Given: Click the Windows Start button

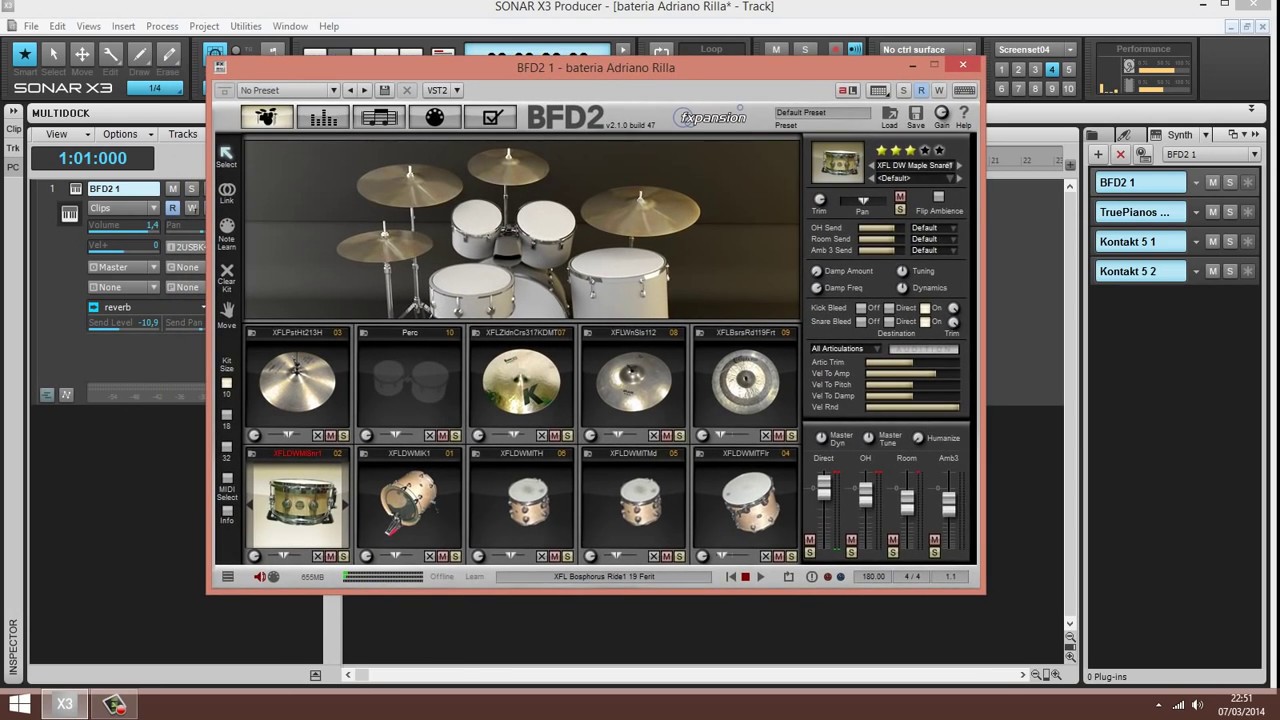Looking at the screenshot, I should (19, 704).
